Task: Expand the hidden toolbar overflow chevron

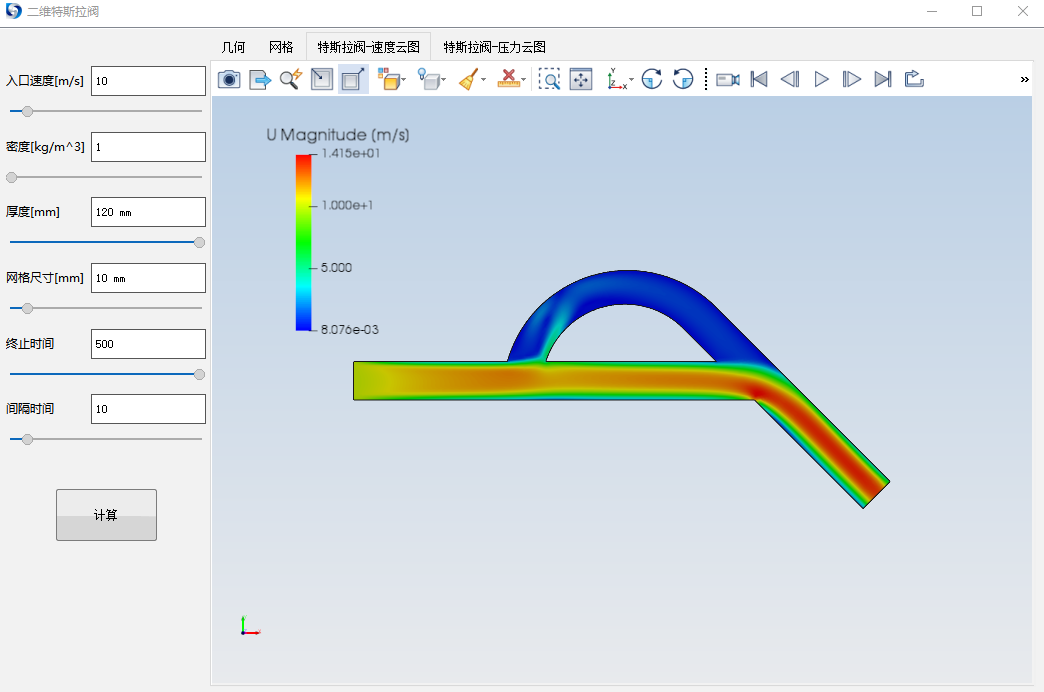Action: point(1025,80)
